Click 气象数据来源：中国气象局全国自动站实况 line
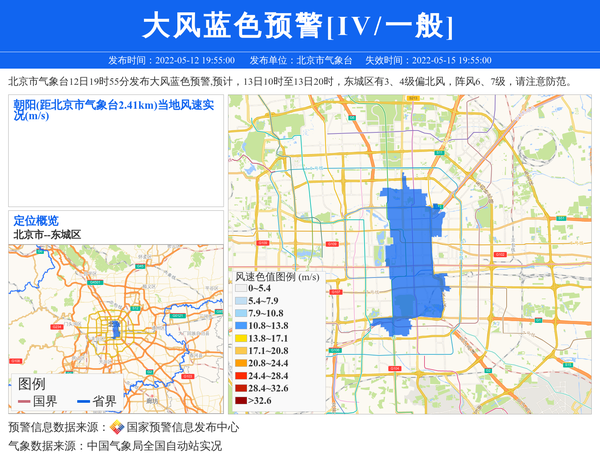The width and height of the screenshot is (600, 471). [x=115, y=446]
